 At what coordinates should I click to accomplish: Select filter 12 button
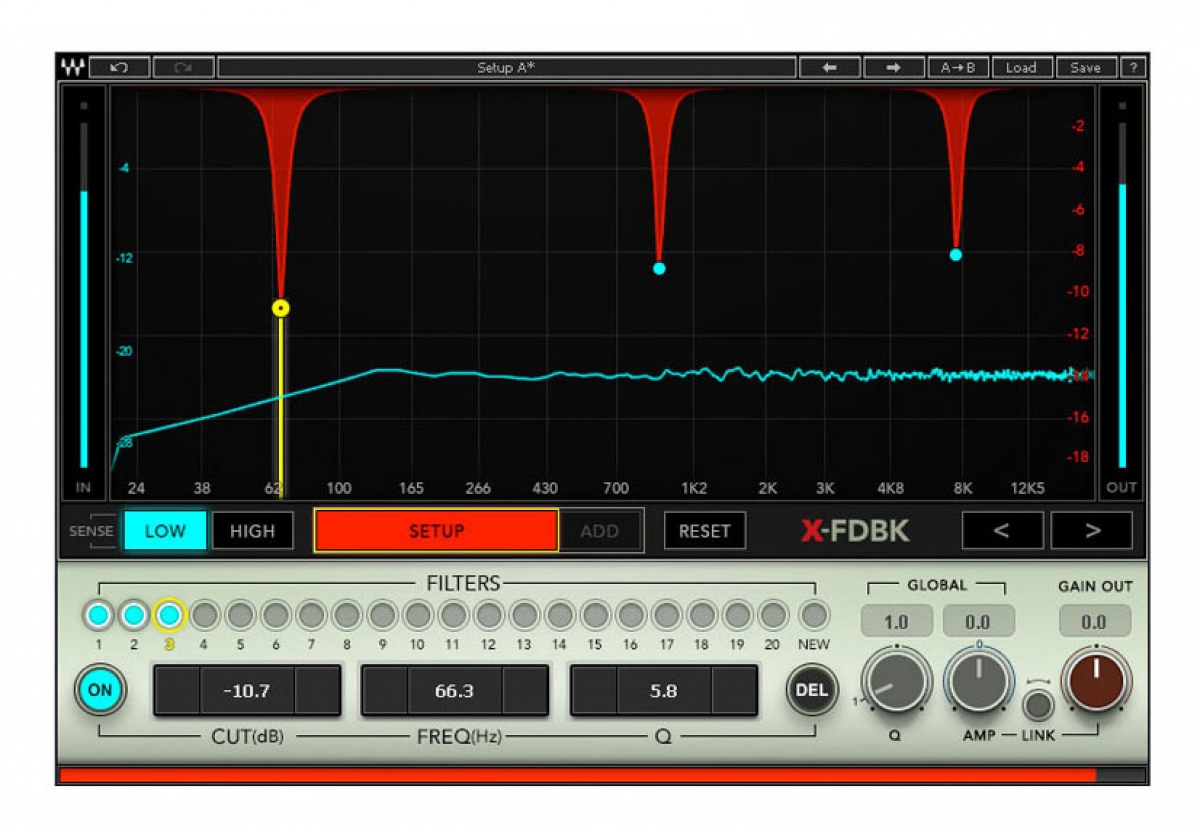click(x=488, y=615)
